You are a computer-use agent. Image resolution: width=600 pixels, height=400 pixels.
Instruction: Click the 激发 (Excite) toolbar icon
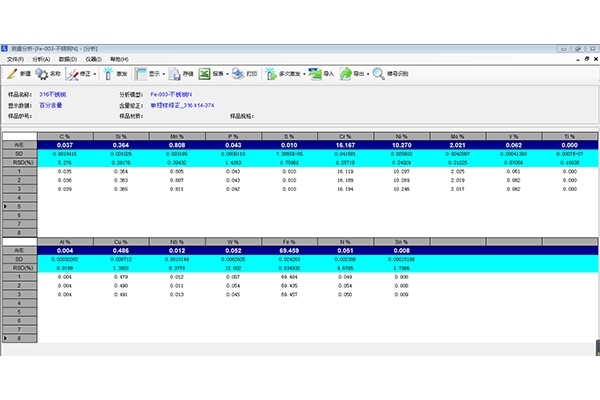(x=107, y=73)
